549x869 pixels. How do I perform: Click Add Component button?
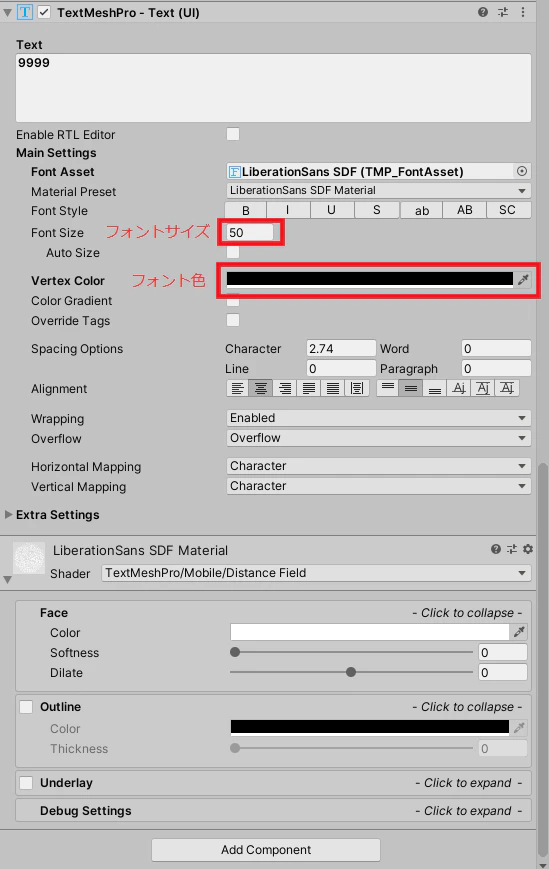266,850
